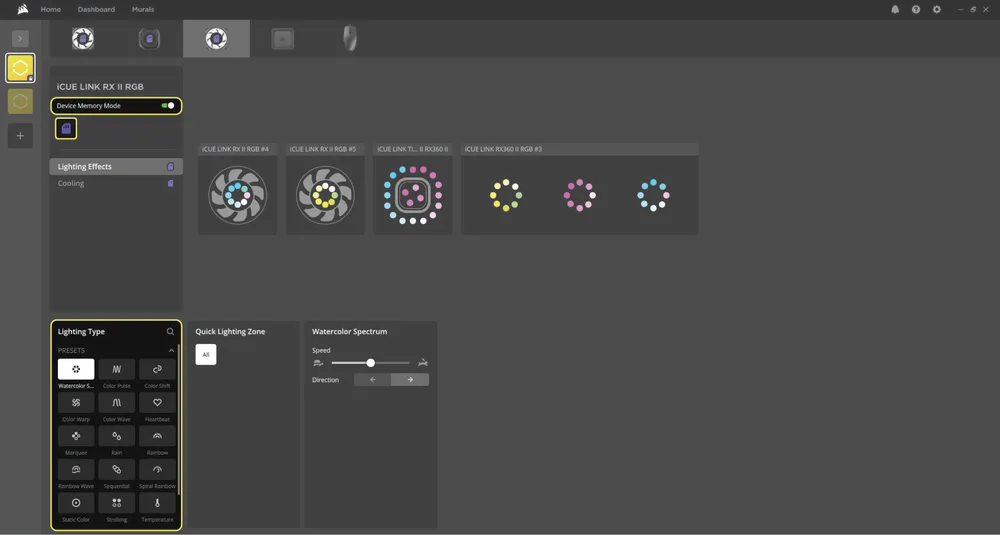This screenshot has width=1000, height=535.
Task: Choose the Color Wave effect
Action: point(117,402)
